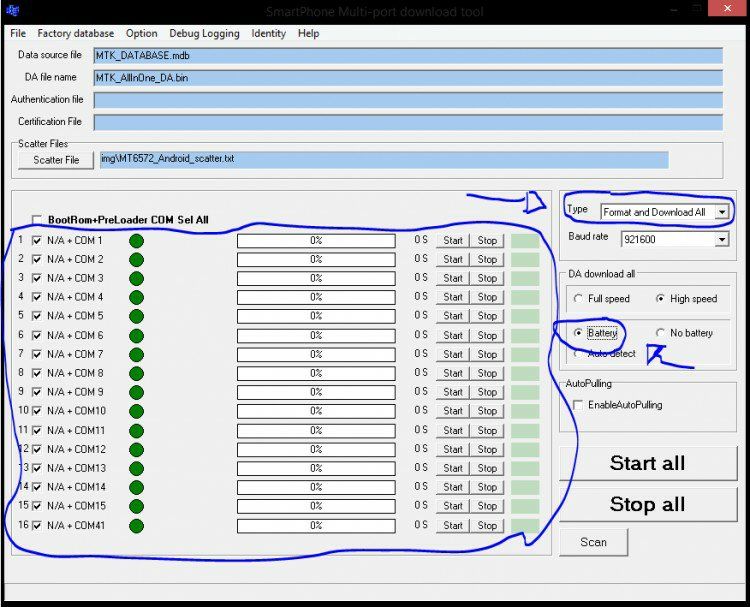This screenshot has height=607, width=750.
Task: Uncheck the N/A + COM10 checkbox
Action: [37, 411]
